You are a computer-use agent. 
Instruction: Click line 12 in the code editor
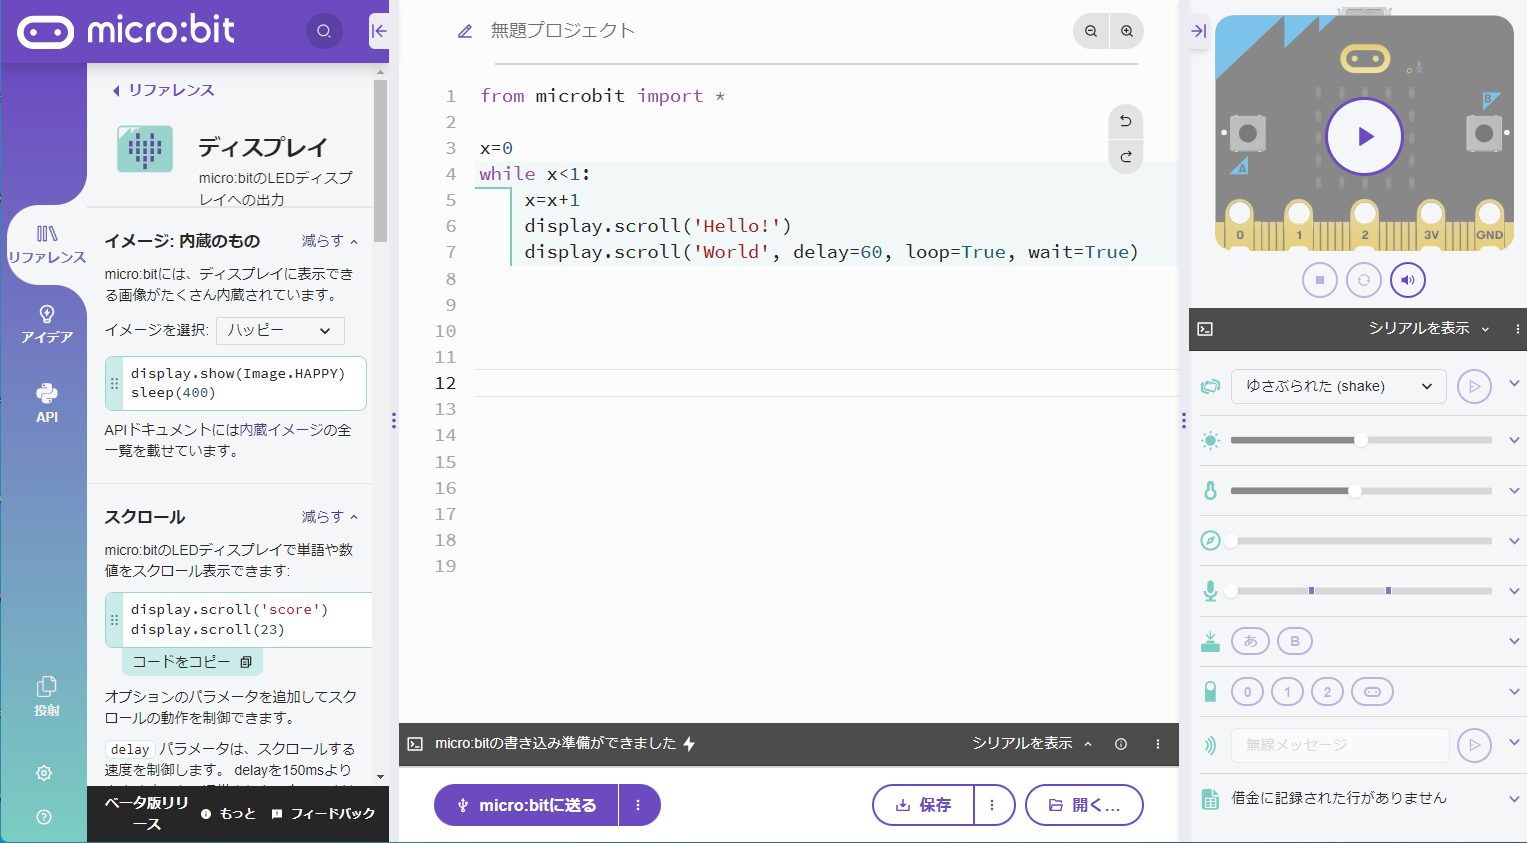click(x=826, y=383)
